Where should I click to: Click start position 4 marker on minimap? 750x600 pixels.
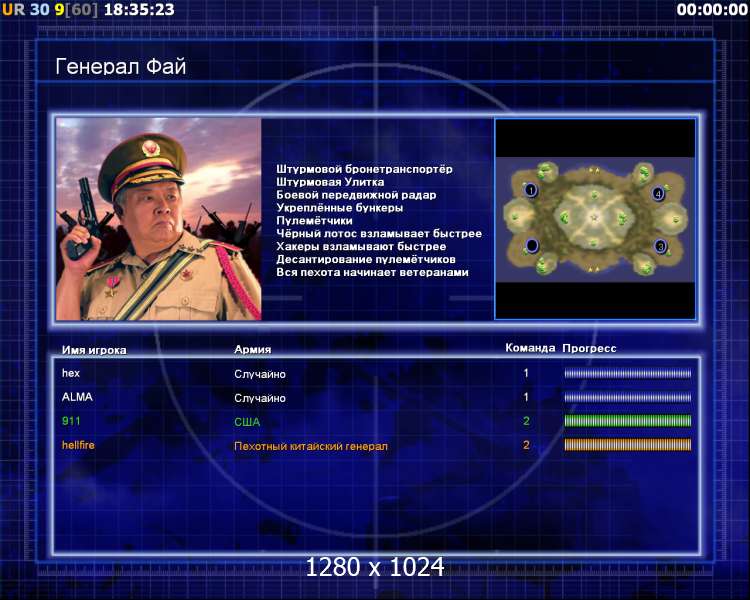[x=659, y=194]
